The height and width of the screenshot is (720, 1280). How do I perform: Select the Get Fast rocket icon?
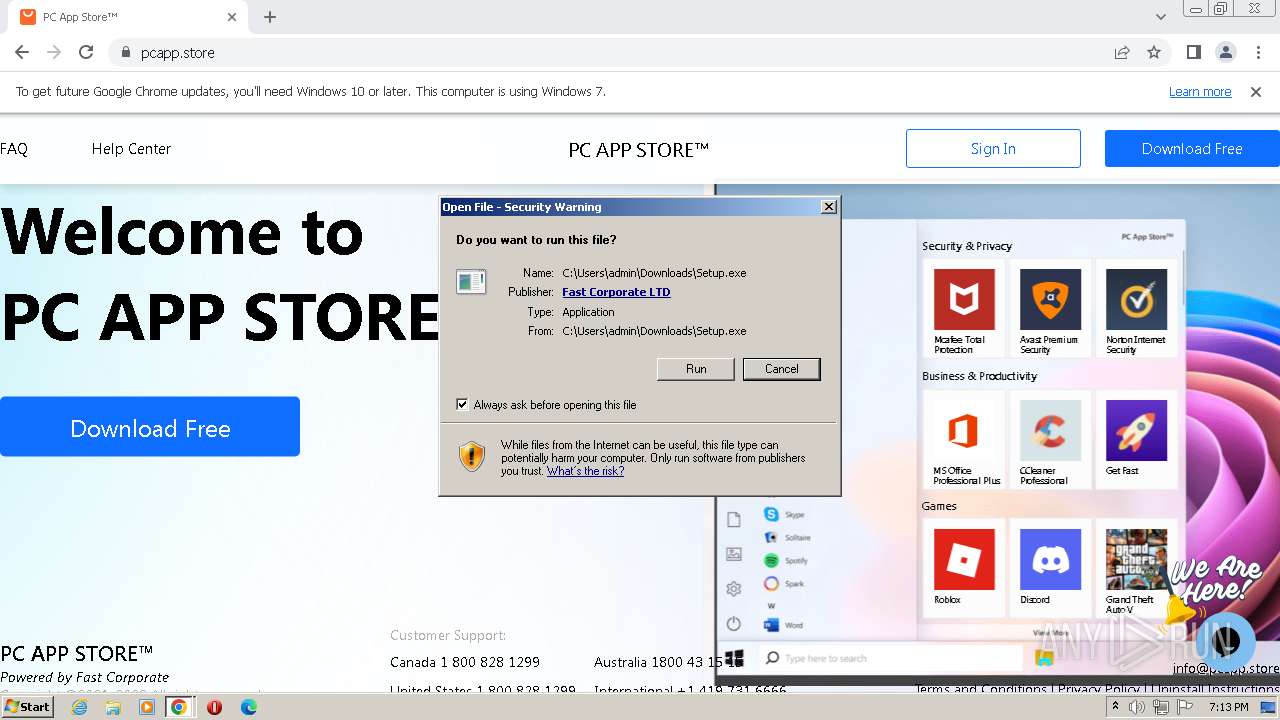tap(1136, 430)
